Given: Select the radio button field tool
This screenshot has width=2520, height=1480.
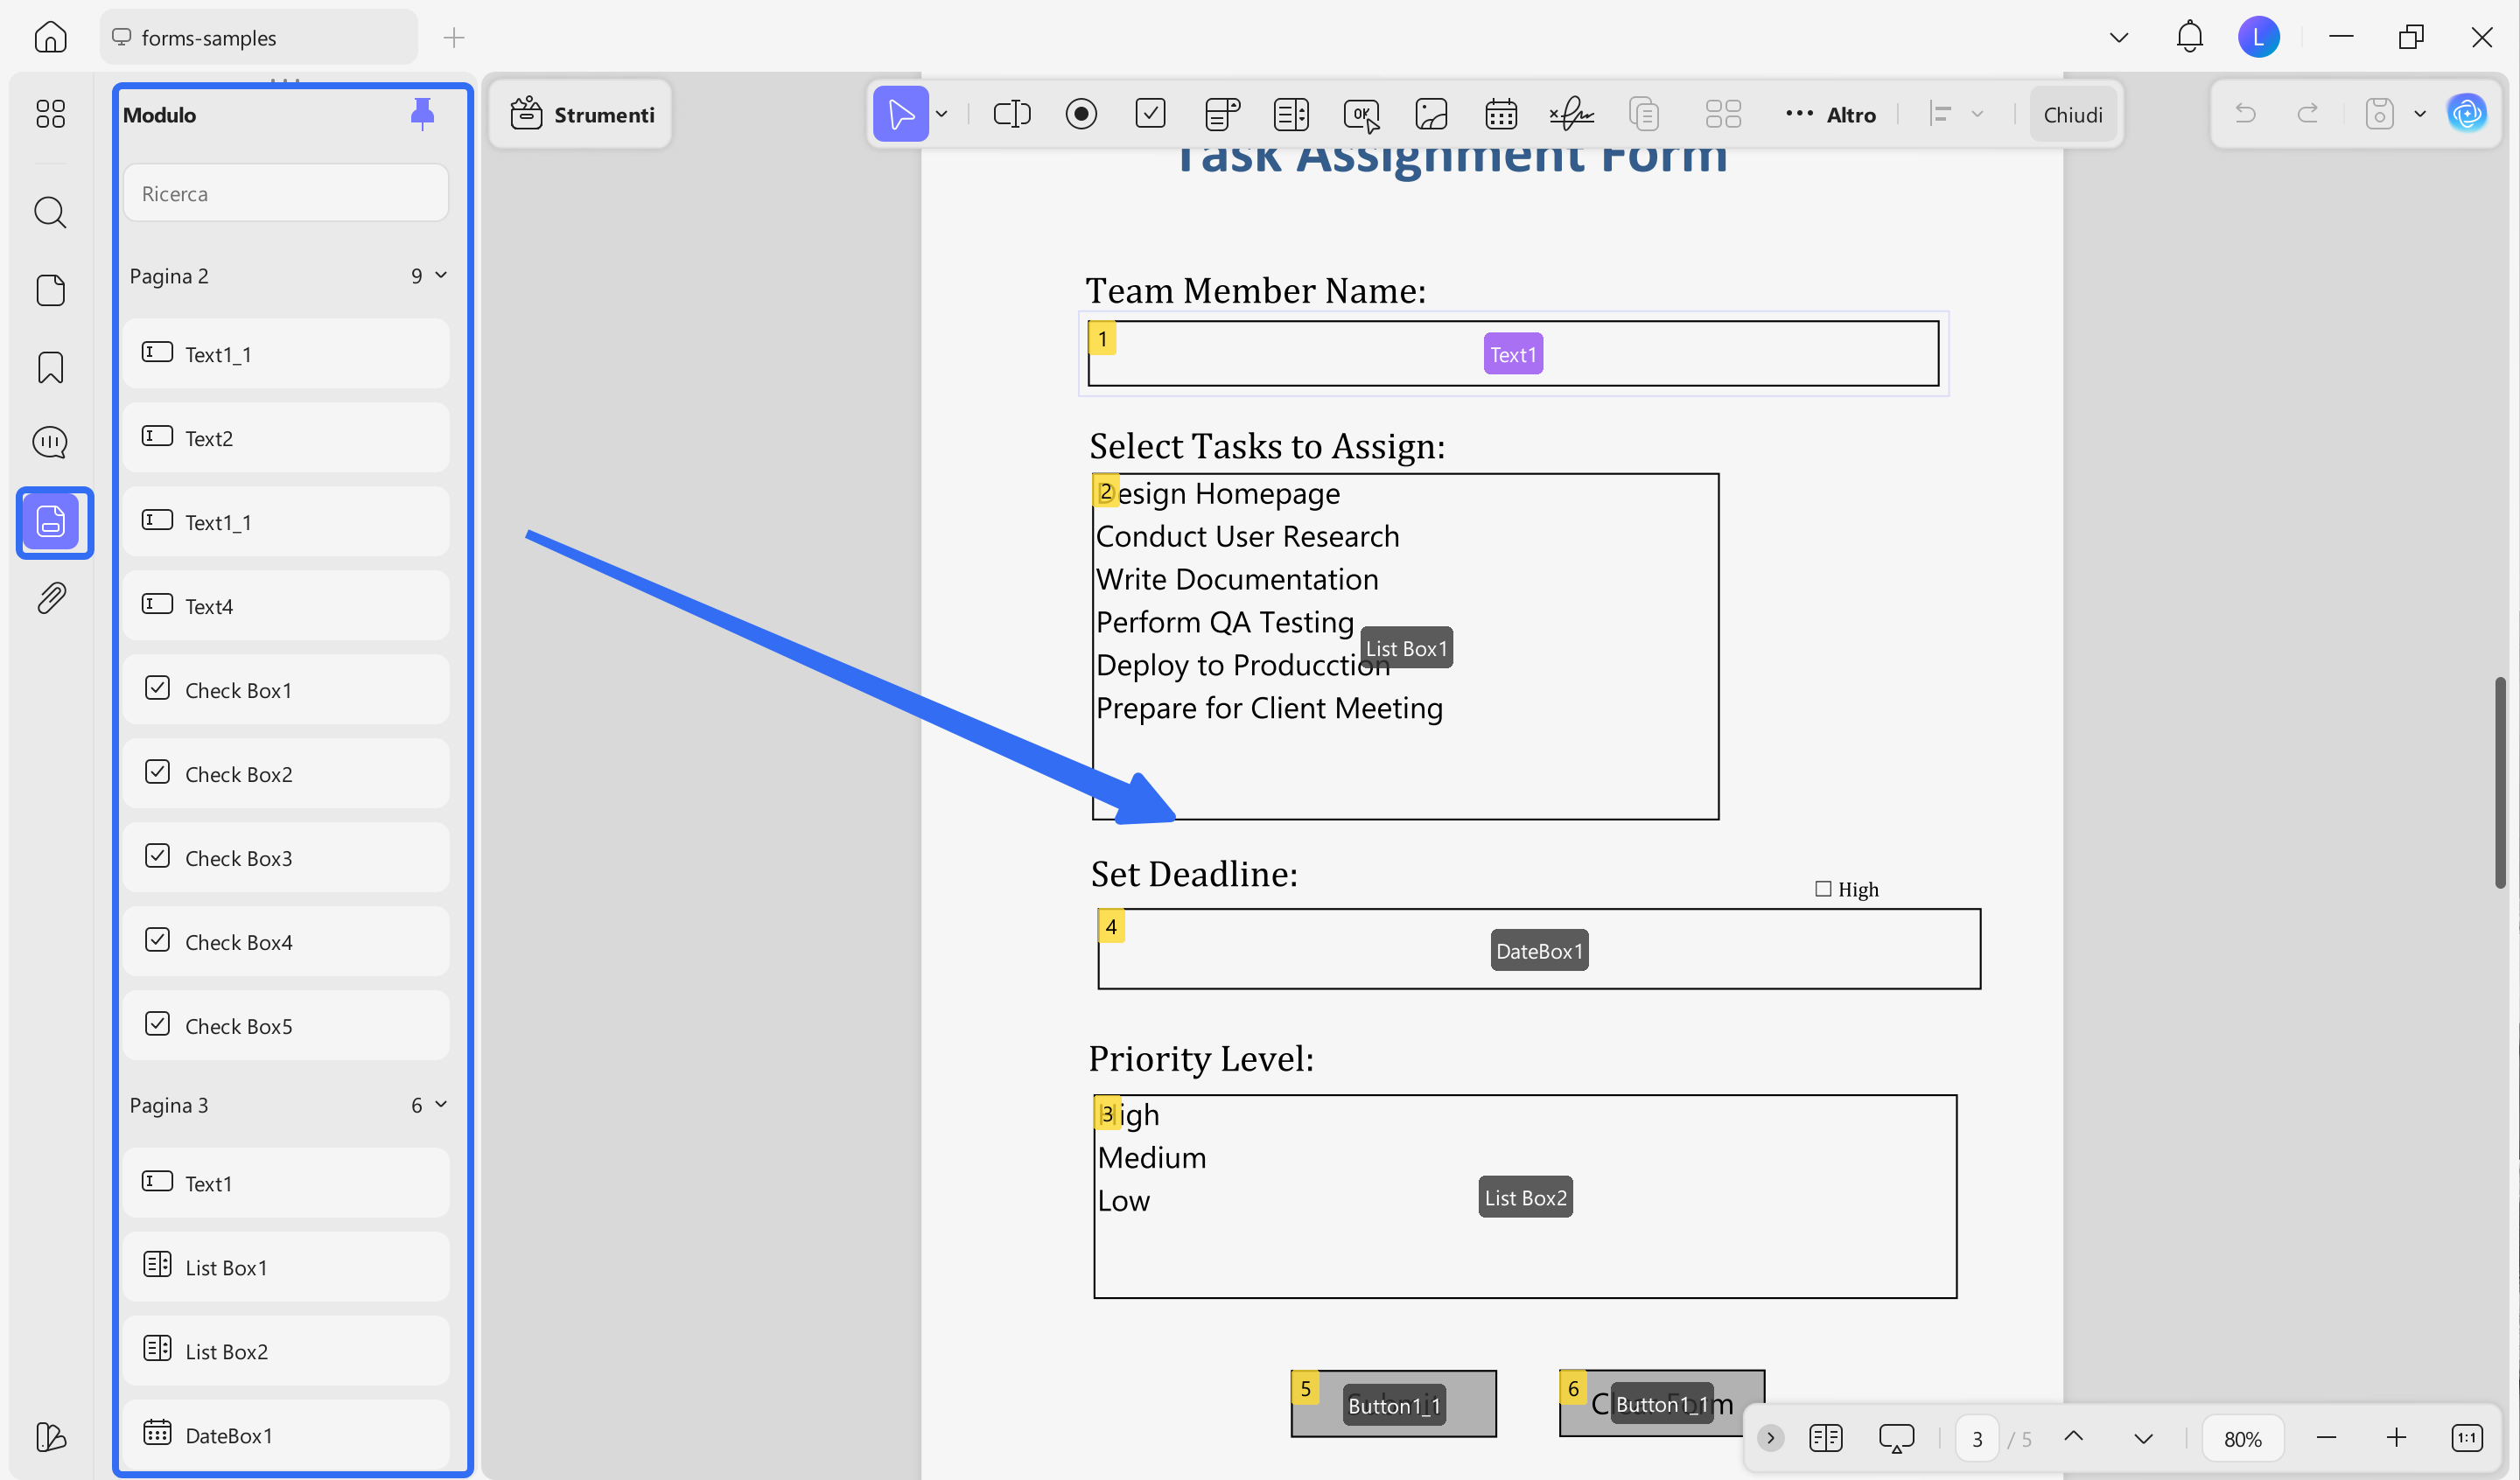Looking at the screenshot, I should point(1081,114).
